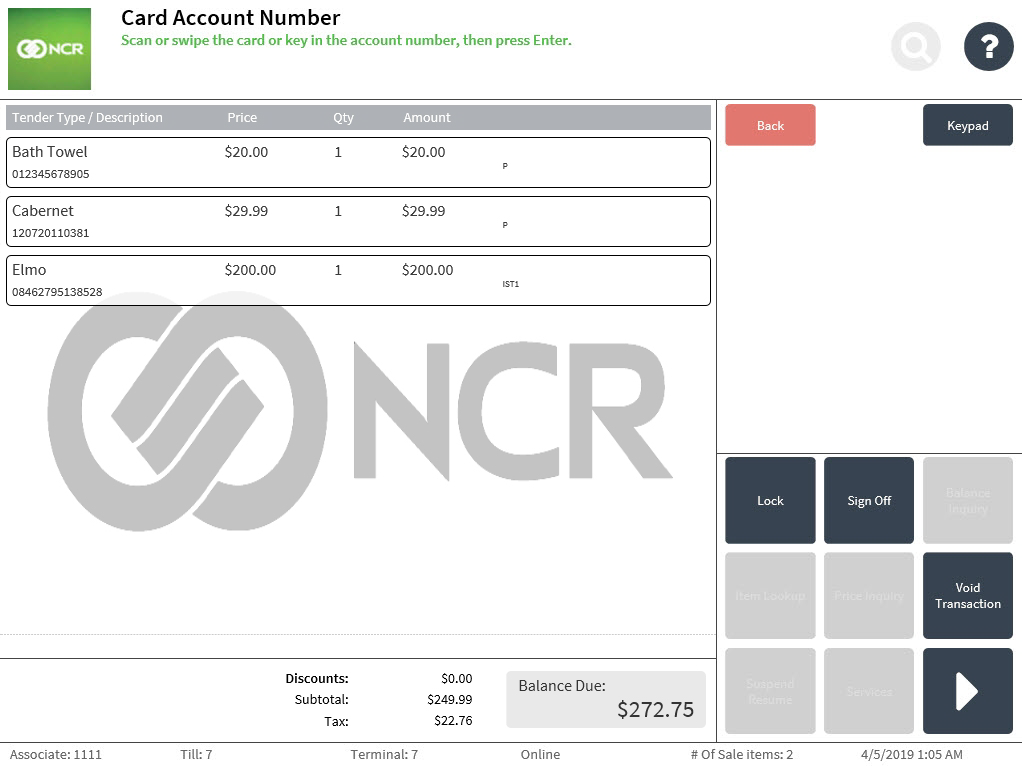Click the Terminal: 7 status entry
Screen dimensions: 1022x766
[384, 754]
